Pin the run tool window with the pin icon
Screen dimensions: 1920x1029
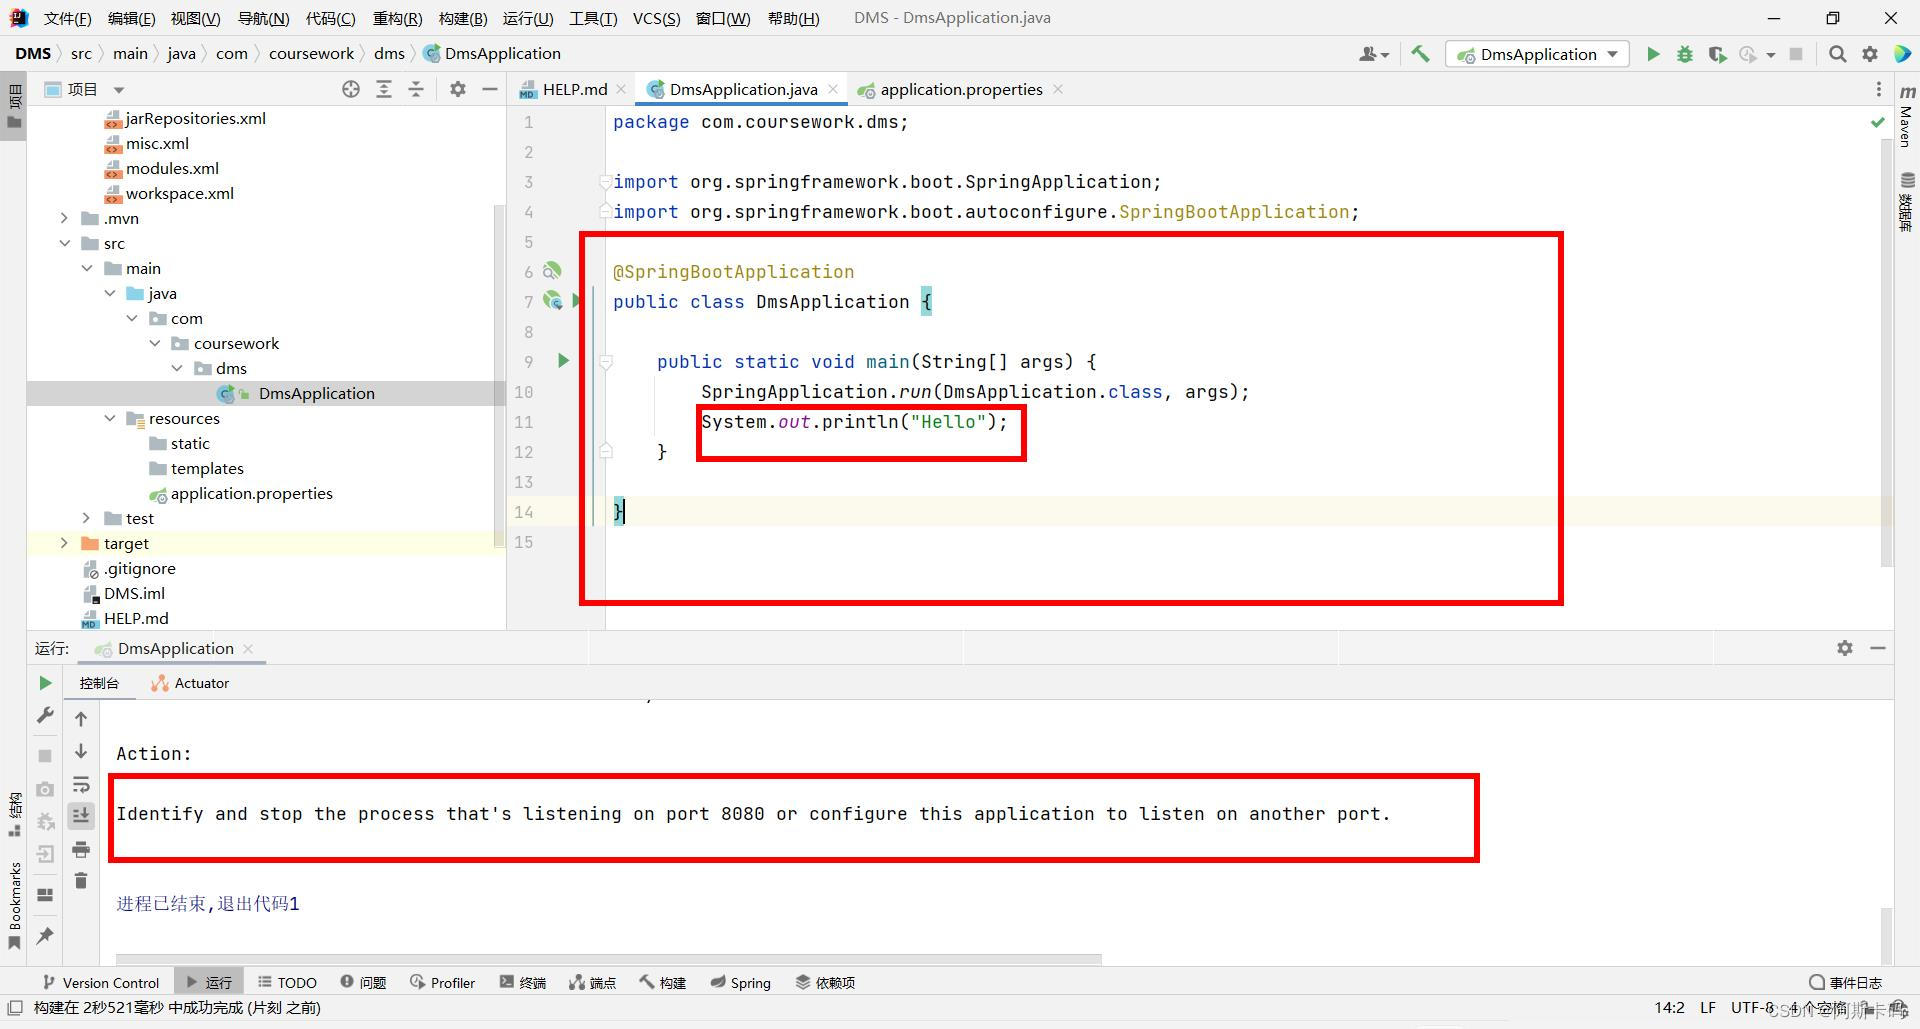tap(45, 936)
